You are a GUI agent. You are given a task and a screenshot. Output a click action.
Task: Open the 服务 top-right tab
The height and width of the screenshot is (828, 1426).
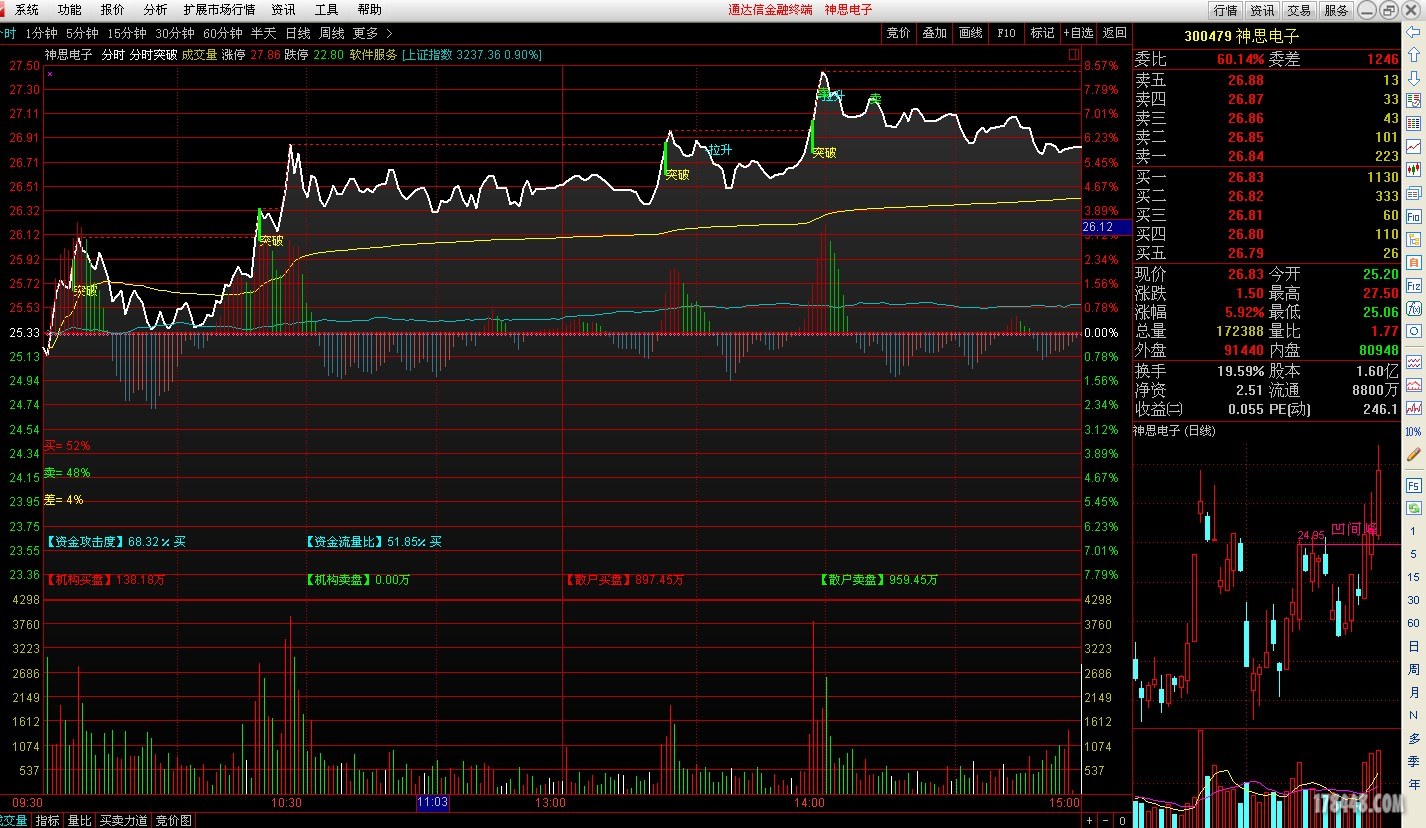(x=1336, y=10)
